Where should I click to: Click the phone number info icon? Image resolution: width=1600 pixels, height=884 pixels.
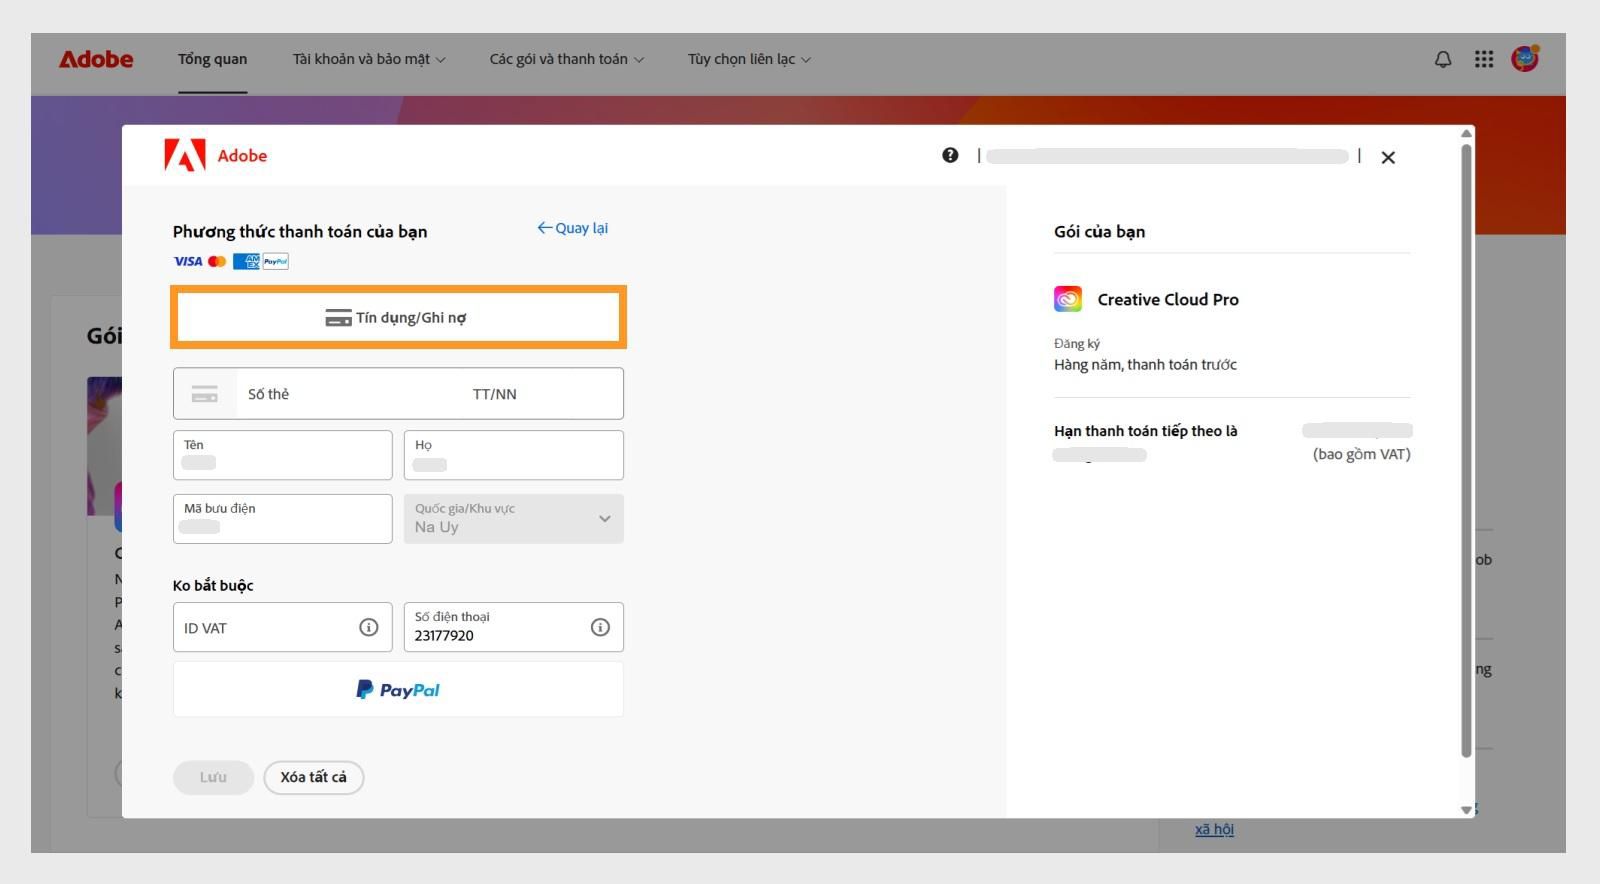coord(600,627)
